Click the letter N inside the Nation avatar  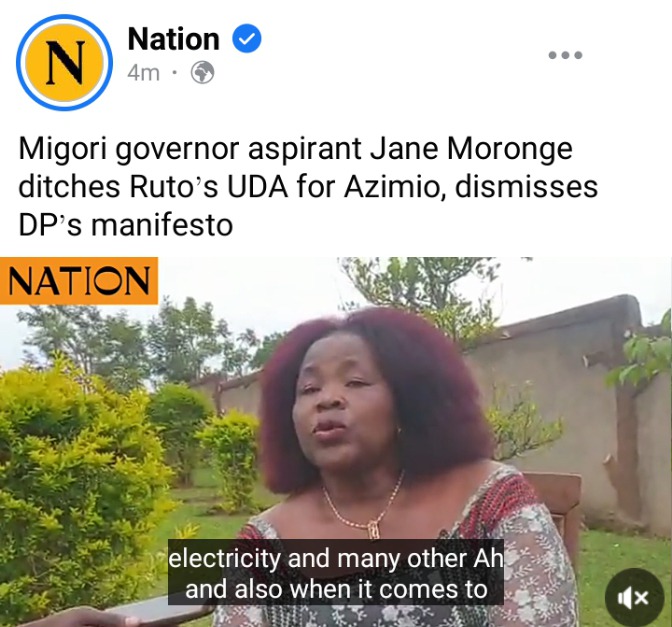(x=64, y=63)
